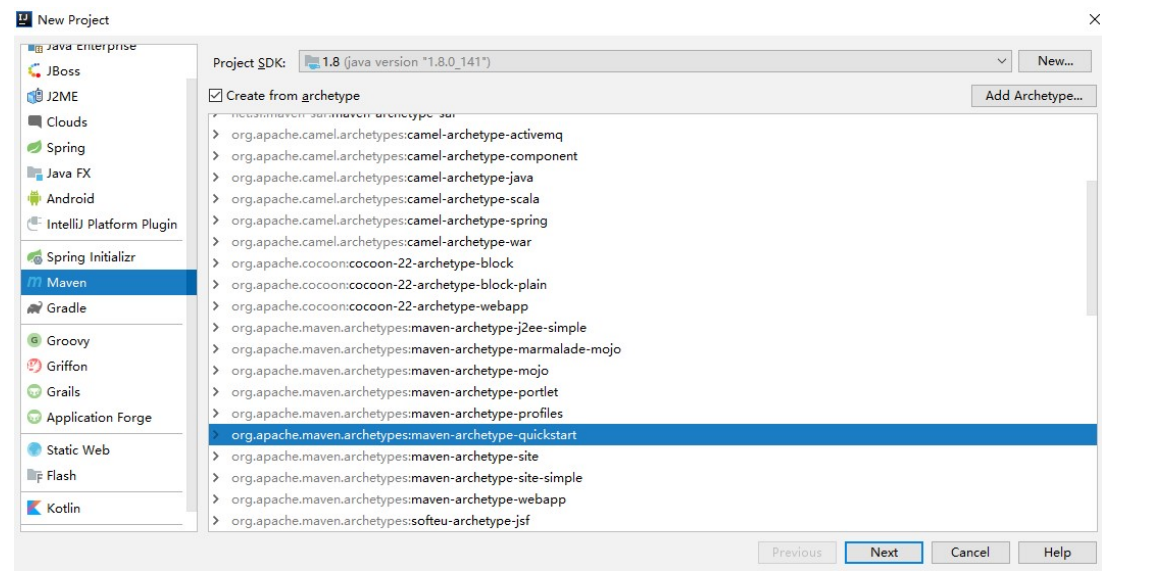This screenshot has width=1154, height=581.
Task: Select JBoss project type
Action: point(104,71)
